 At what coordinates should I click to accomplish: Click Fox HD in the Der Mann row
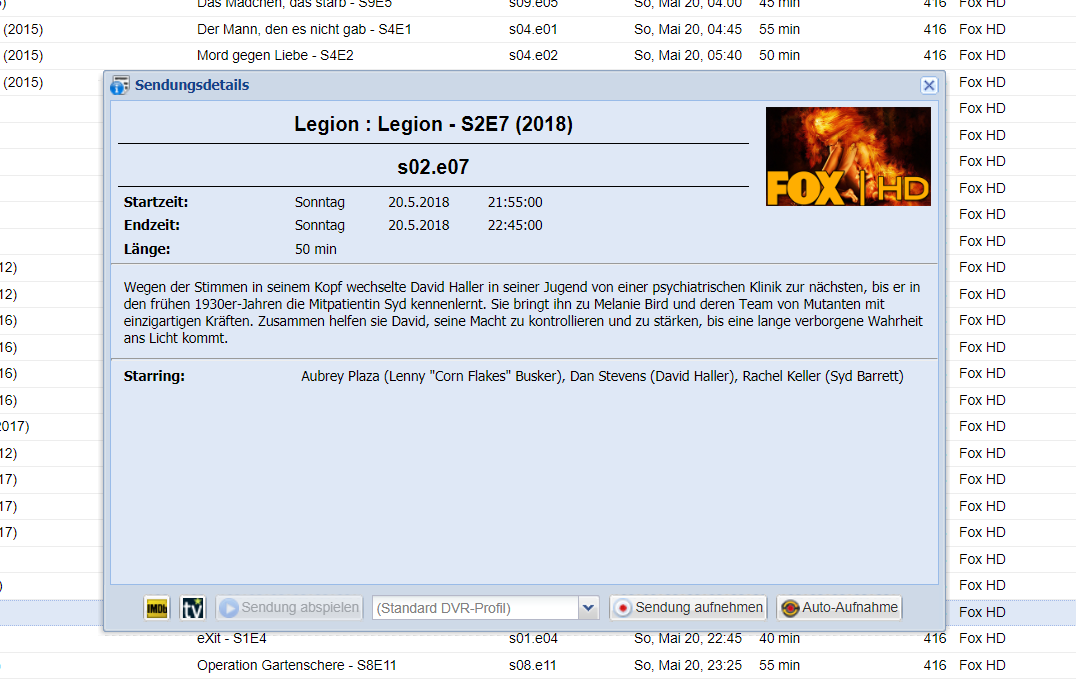tap(982, 30)
